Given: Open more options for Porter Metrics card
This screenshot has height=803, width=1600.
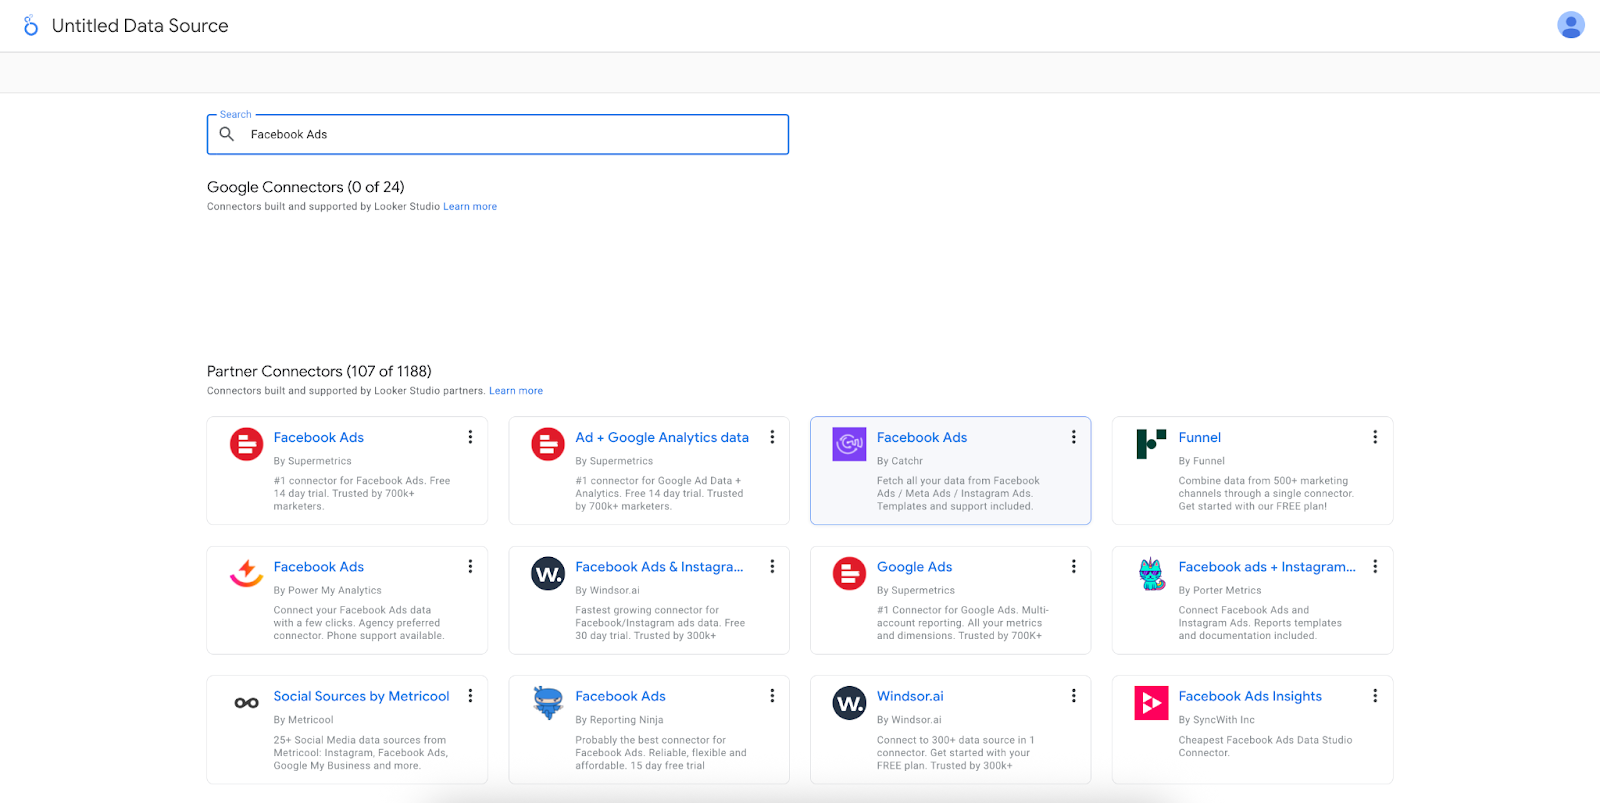Looking at the screenshot, I should [1375, 566].
